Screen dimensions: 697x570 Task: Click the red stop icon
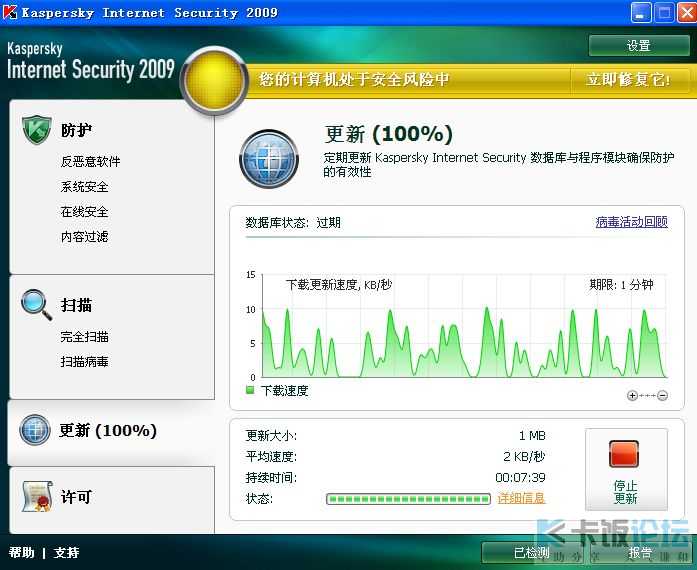[x=624, y=454]
